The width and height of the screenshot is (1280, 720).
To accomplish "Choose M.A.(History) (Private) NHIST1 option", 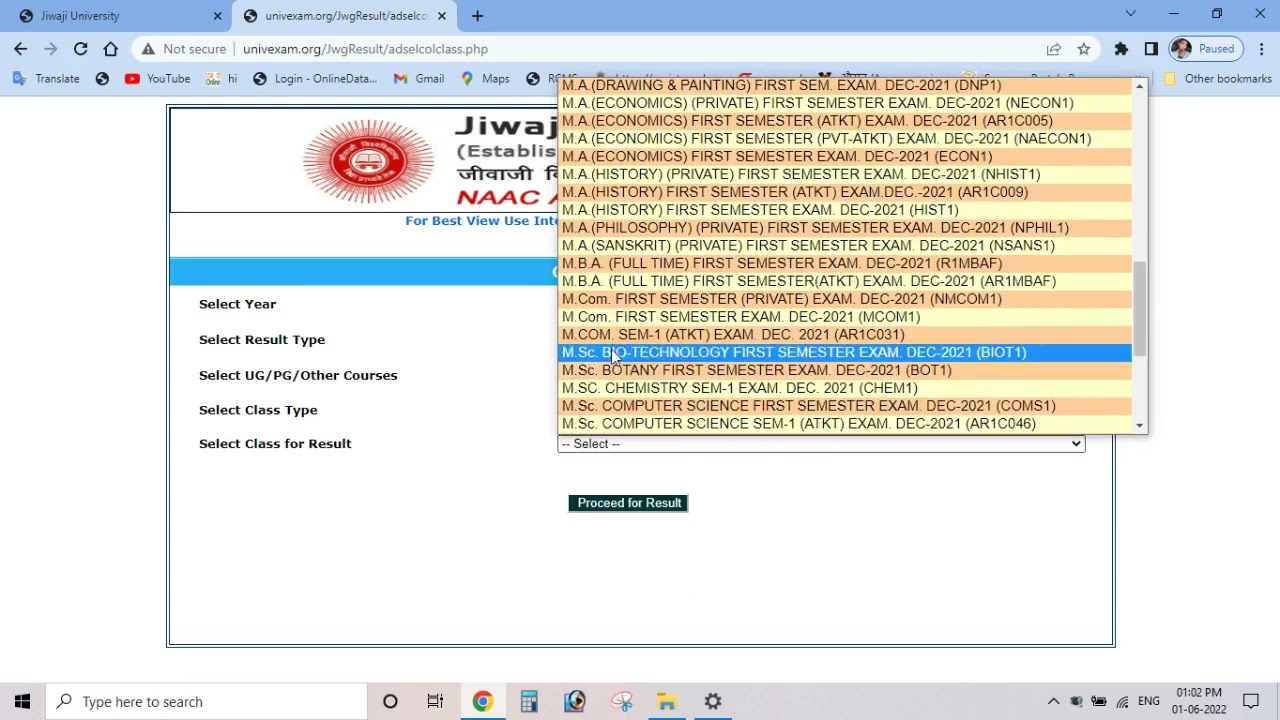I will click(845, 174).
